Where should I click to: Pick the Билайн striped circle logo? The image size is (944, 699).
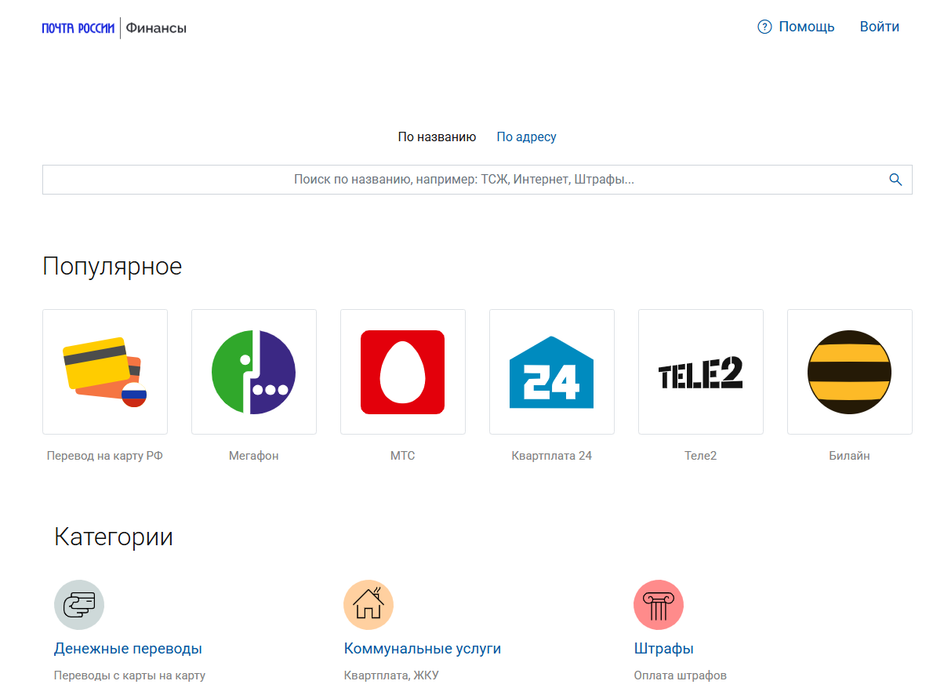pyautogui.click(x=849, y=371)
